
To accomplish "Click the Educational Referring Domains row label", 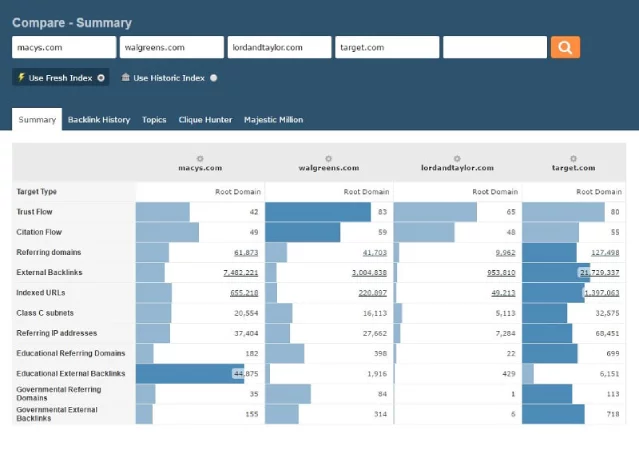I will pyautogui.click(x=71, y=353).
